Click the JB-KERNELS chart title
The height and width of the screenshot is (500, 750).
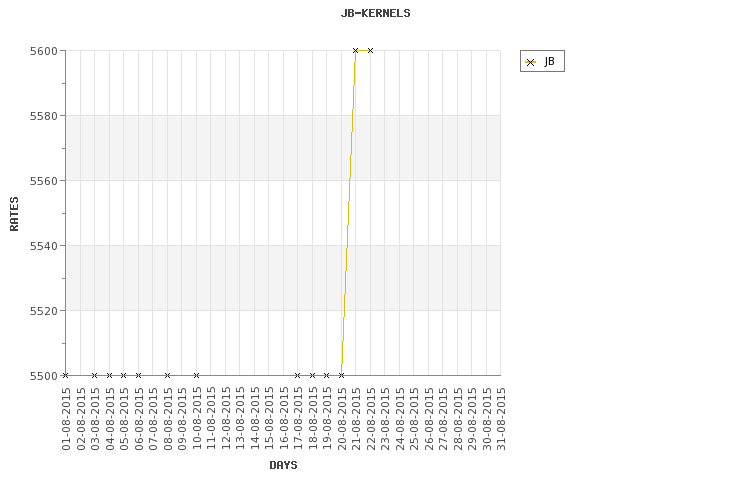[x=375, y=13]
